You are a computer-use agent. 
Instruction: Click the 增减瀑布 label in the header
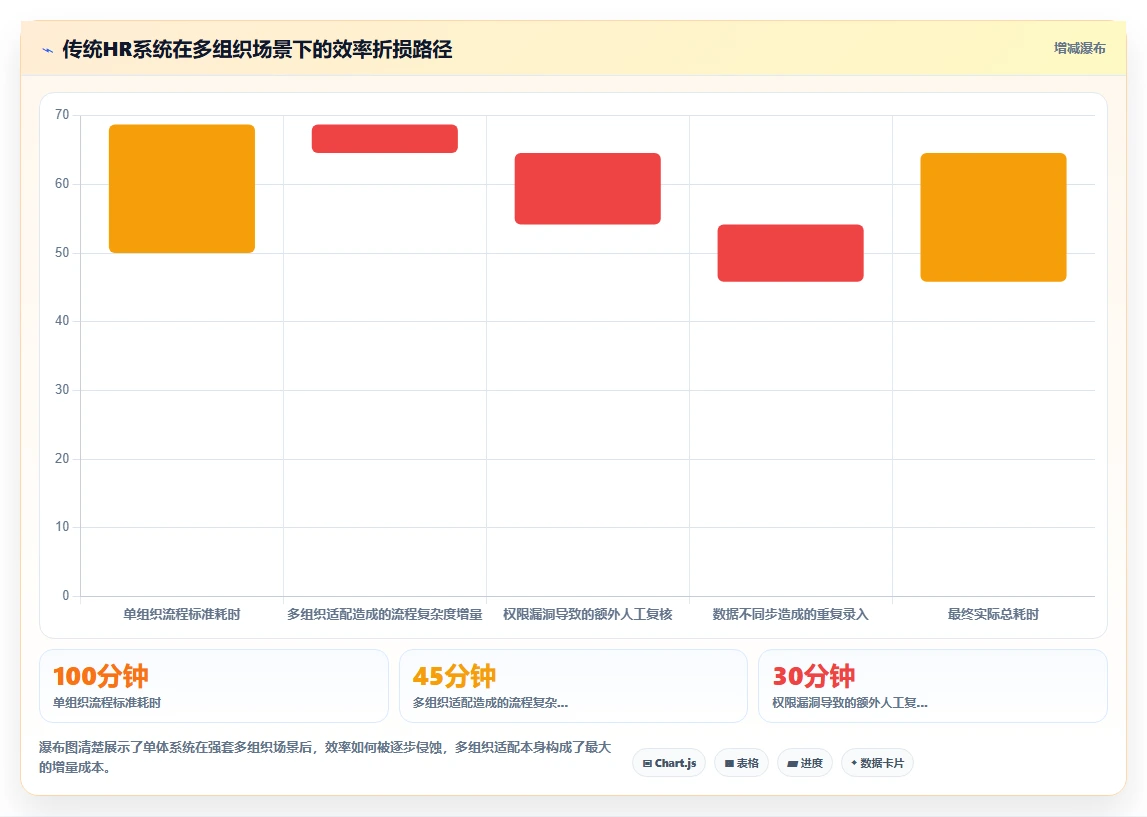point(1079,48)
